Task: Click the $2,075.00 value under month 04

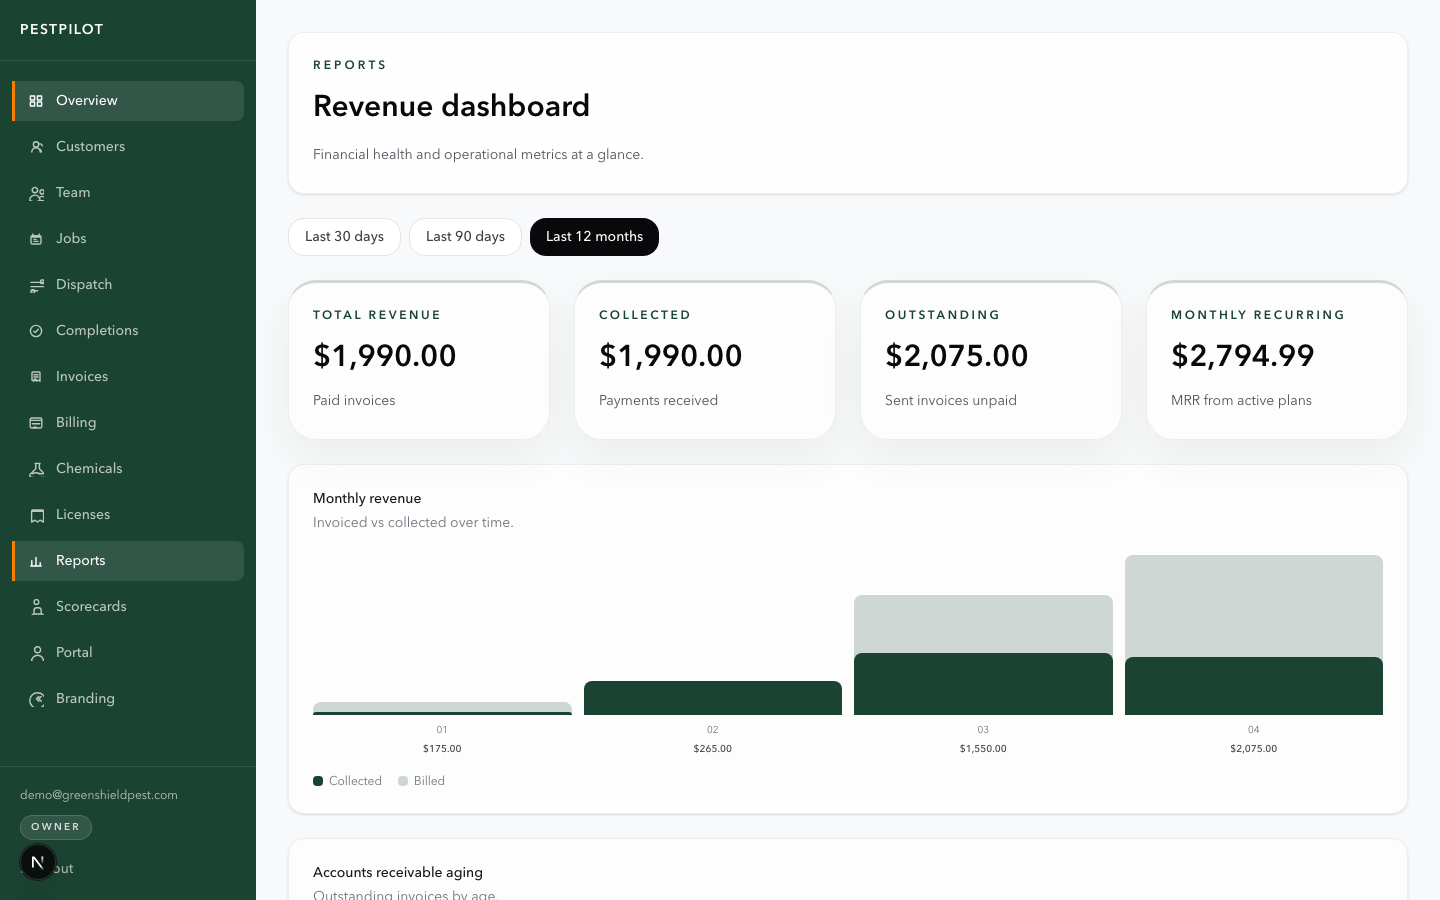Action: [x=1254, y=748]
